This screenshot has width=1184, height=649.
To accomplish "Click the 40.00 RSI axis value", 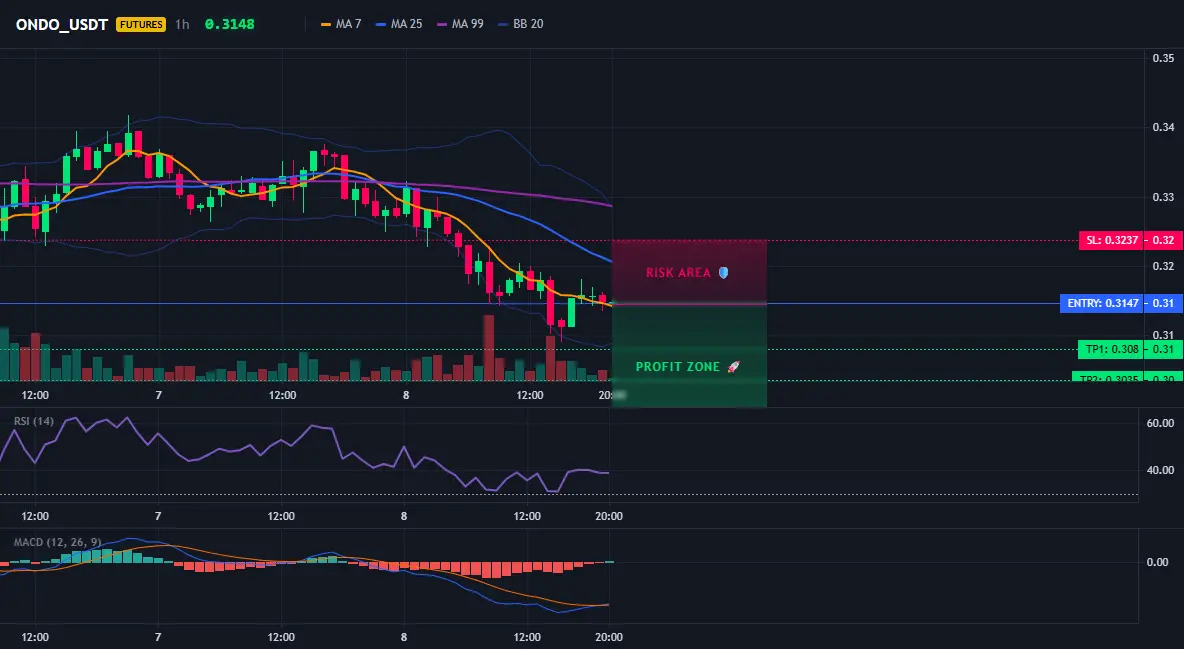I will pos(1161,470).
